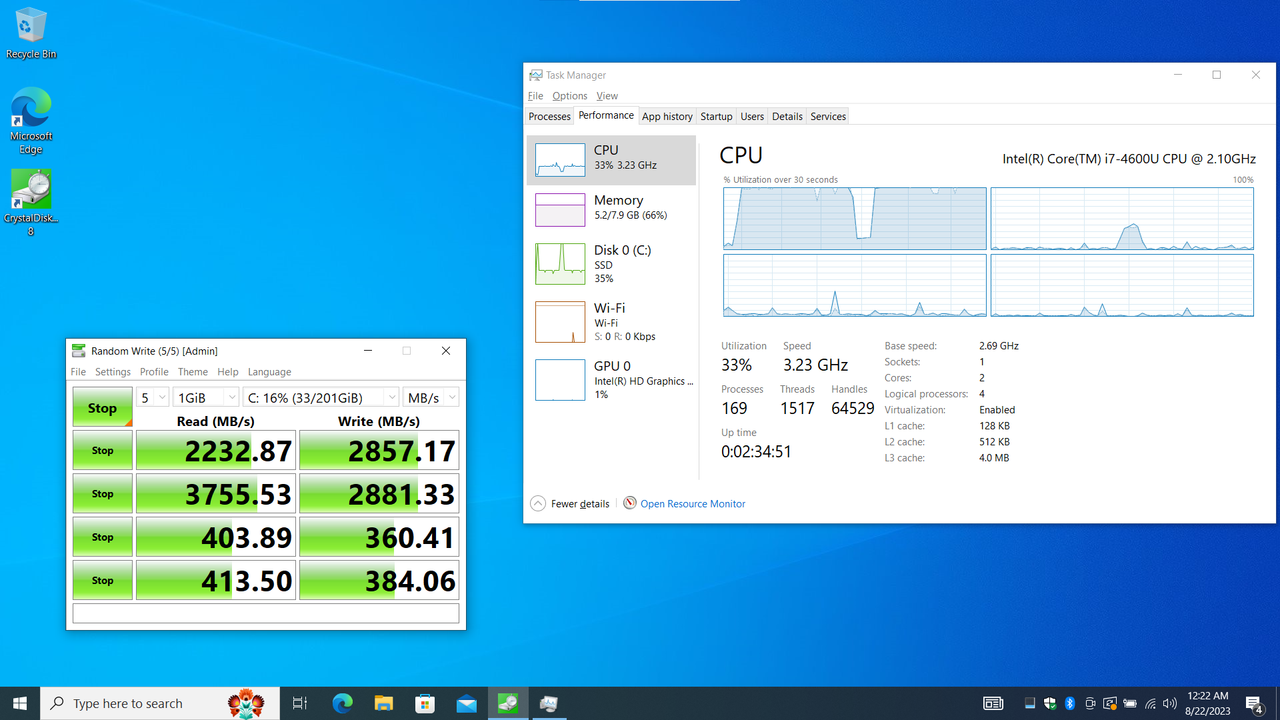This screenshot has width=1280, height=720.
Task: Open the volume icon in the system tray
Action: click(x=1168, y=703)
